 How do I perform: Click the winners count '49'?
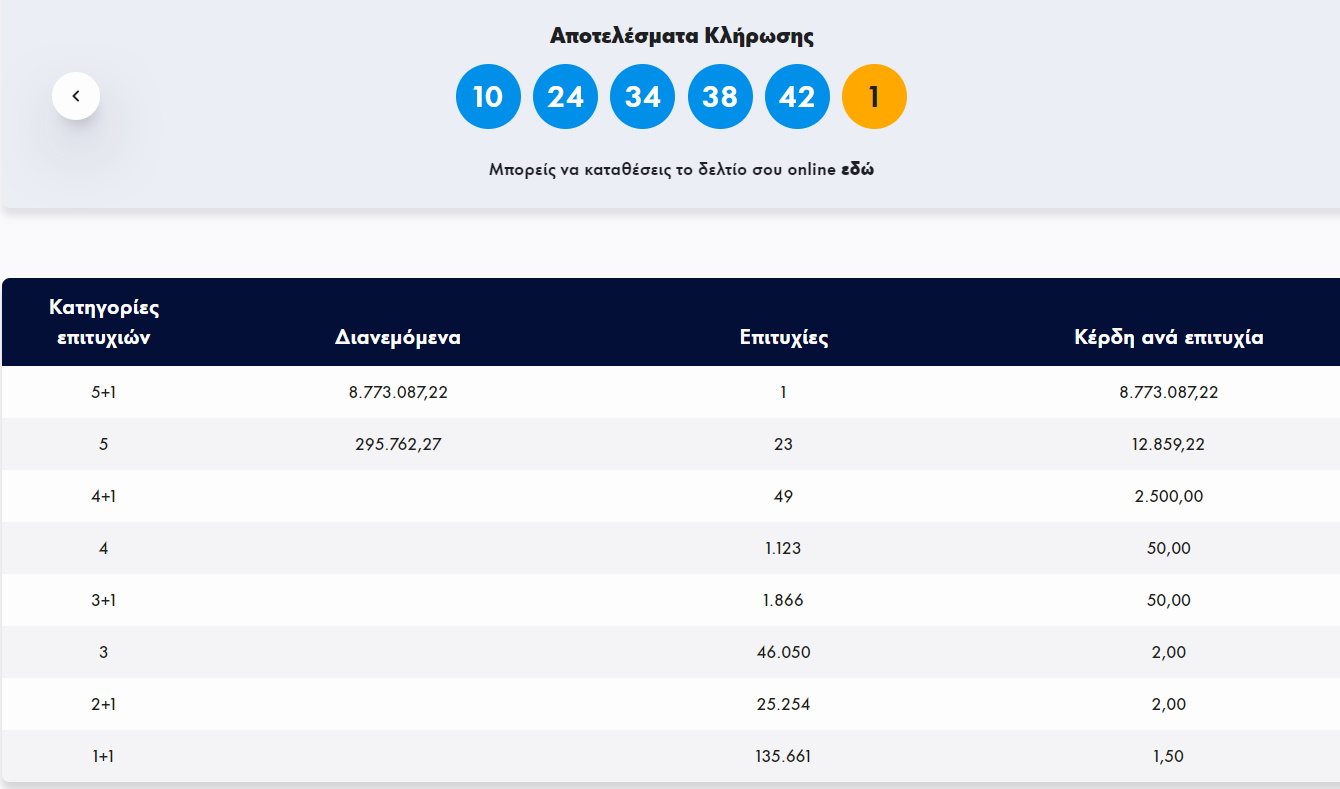tap(784, 497)
